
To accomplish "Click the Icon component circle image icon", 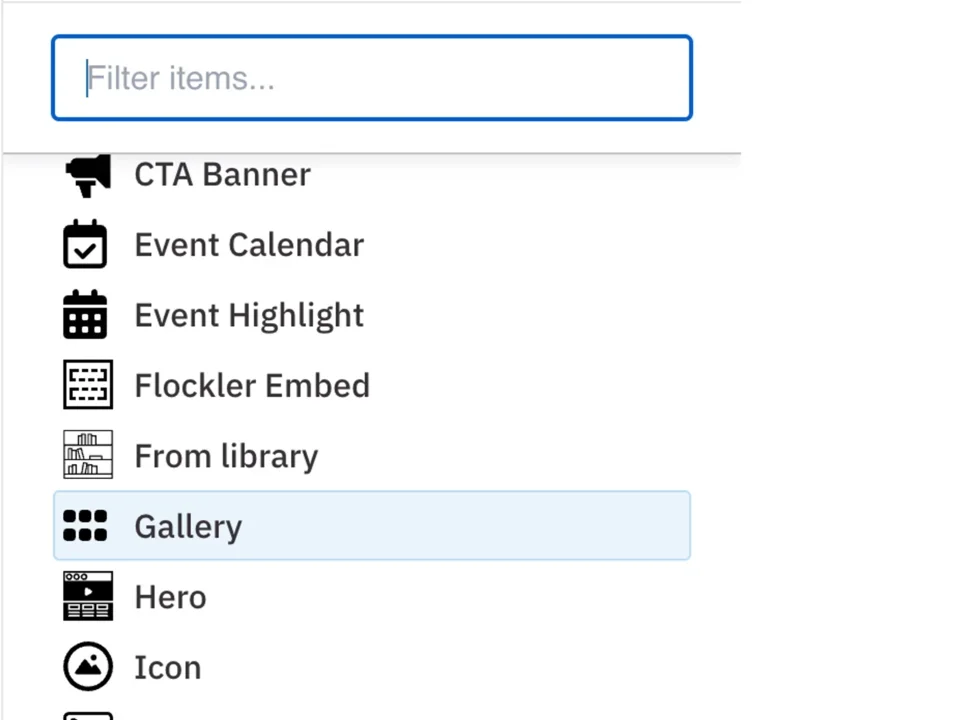I will click(x=88, y=667).
